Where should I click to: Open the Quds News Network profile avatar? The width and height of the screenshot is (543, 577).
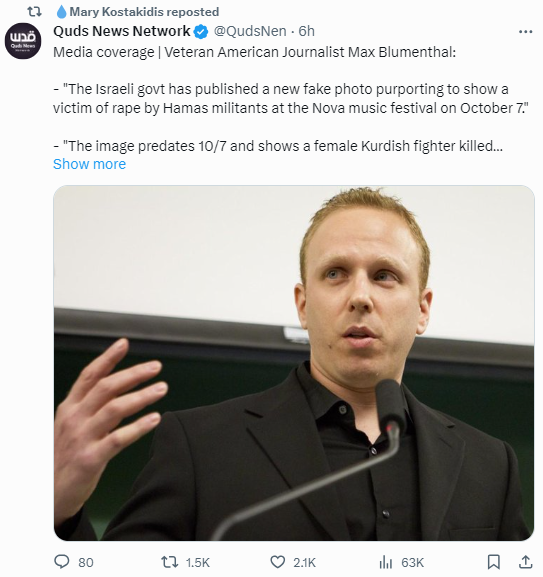click(23, 40)
